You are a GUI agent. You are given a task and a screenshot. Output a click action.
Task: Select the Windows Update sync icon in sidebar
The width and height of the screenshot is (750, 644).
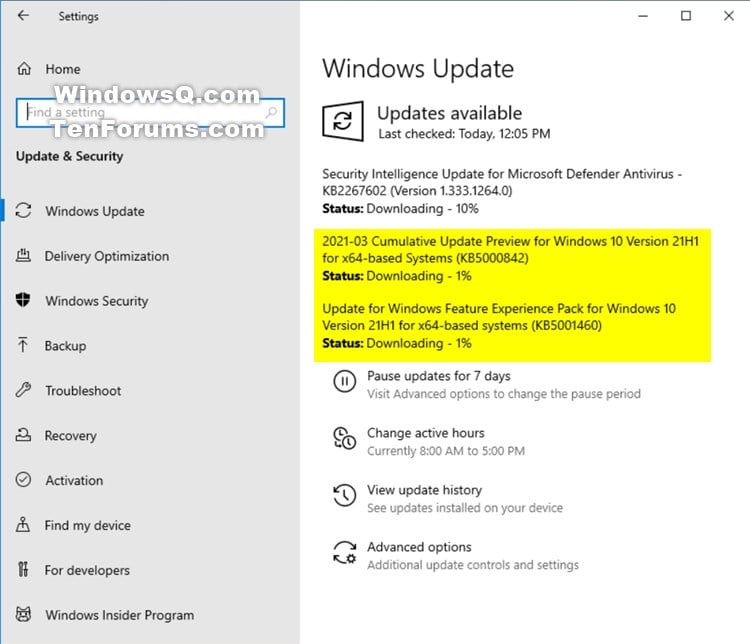pos(23,211)
